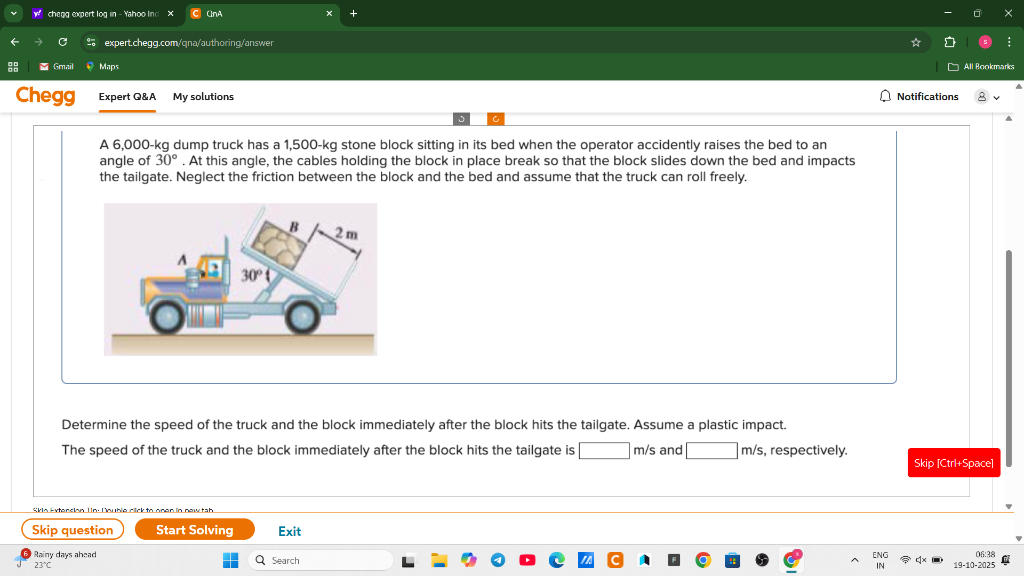The width and height of the screenshot is (1024, 576).
Task: Open the Gmail bookmark
Action: (56, 67)
